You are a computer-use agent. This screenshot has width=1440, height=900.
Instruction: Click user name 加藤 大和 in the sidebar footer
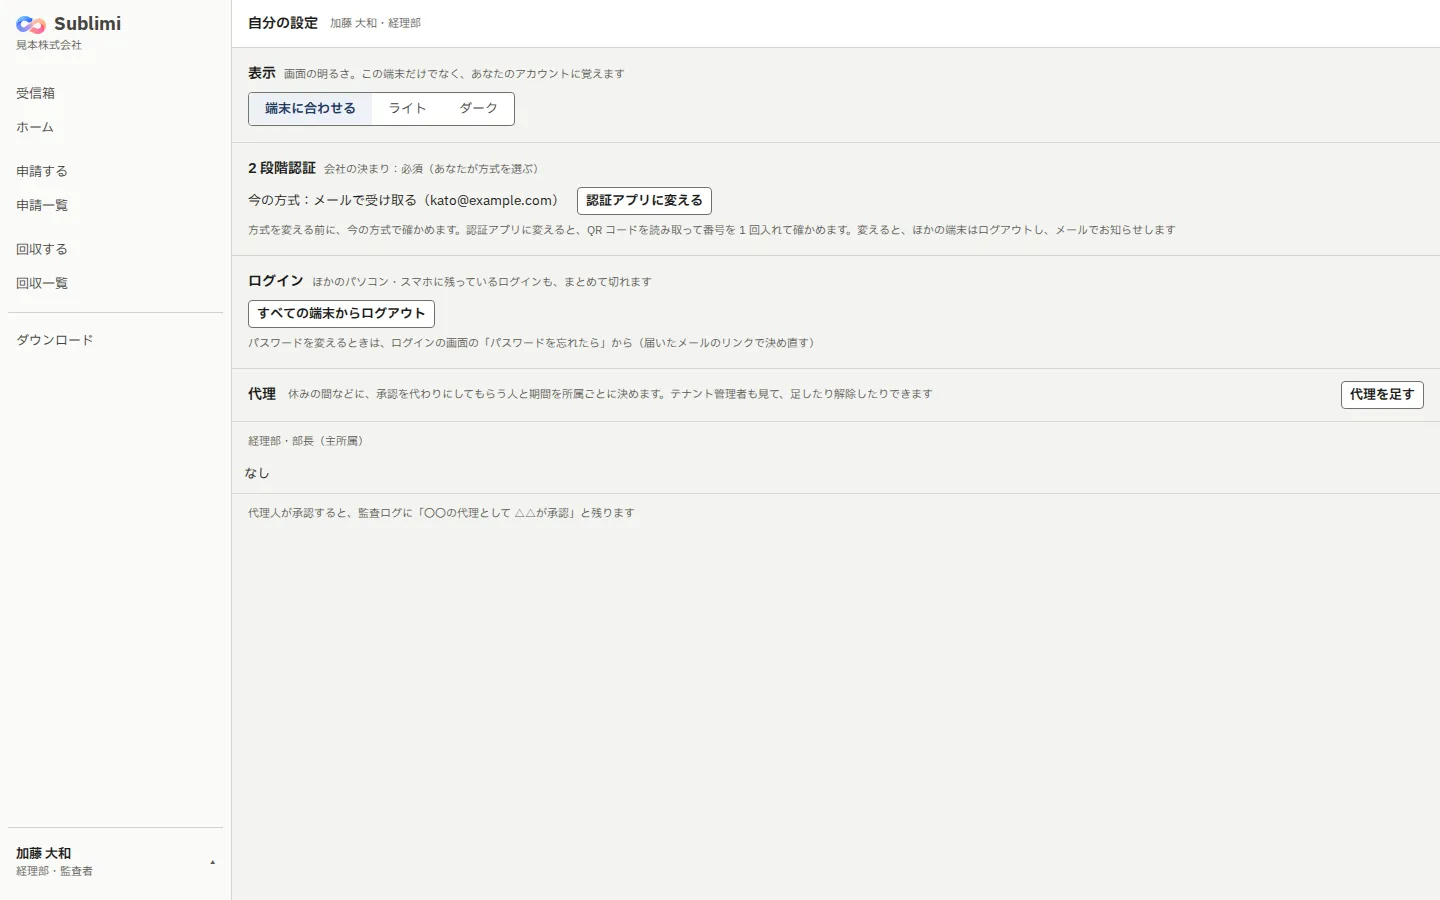coord(44,853)
